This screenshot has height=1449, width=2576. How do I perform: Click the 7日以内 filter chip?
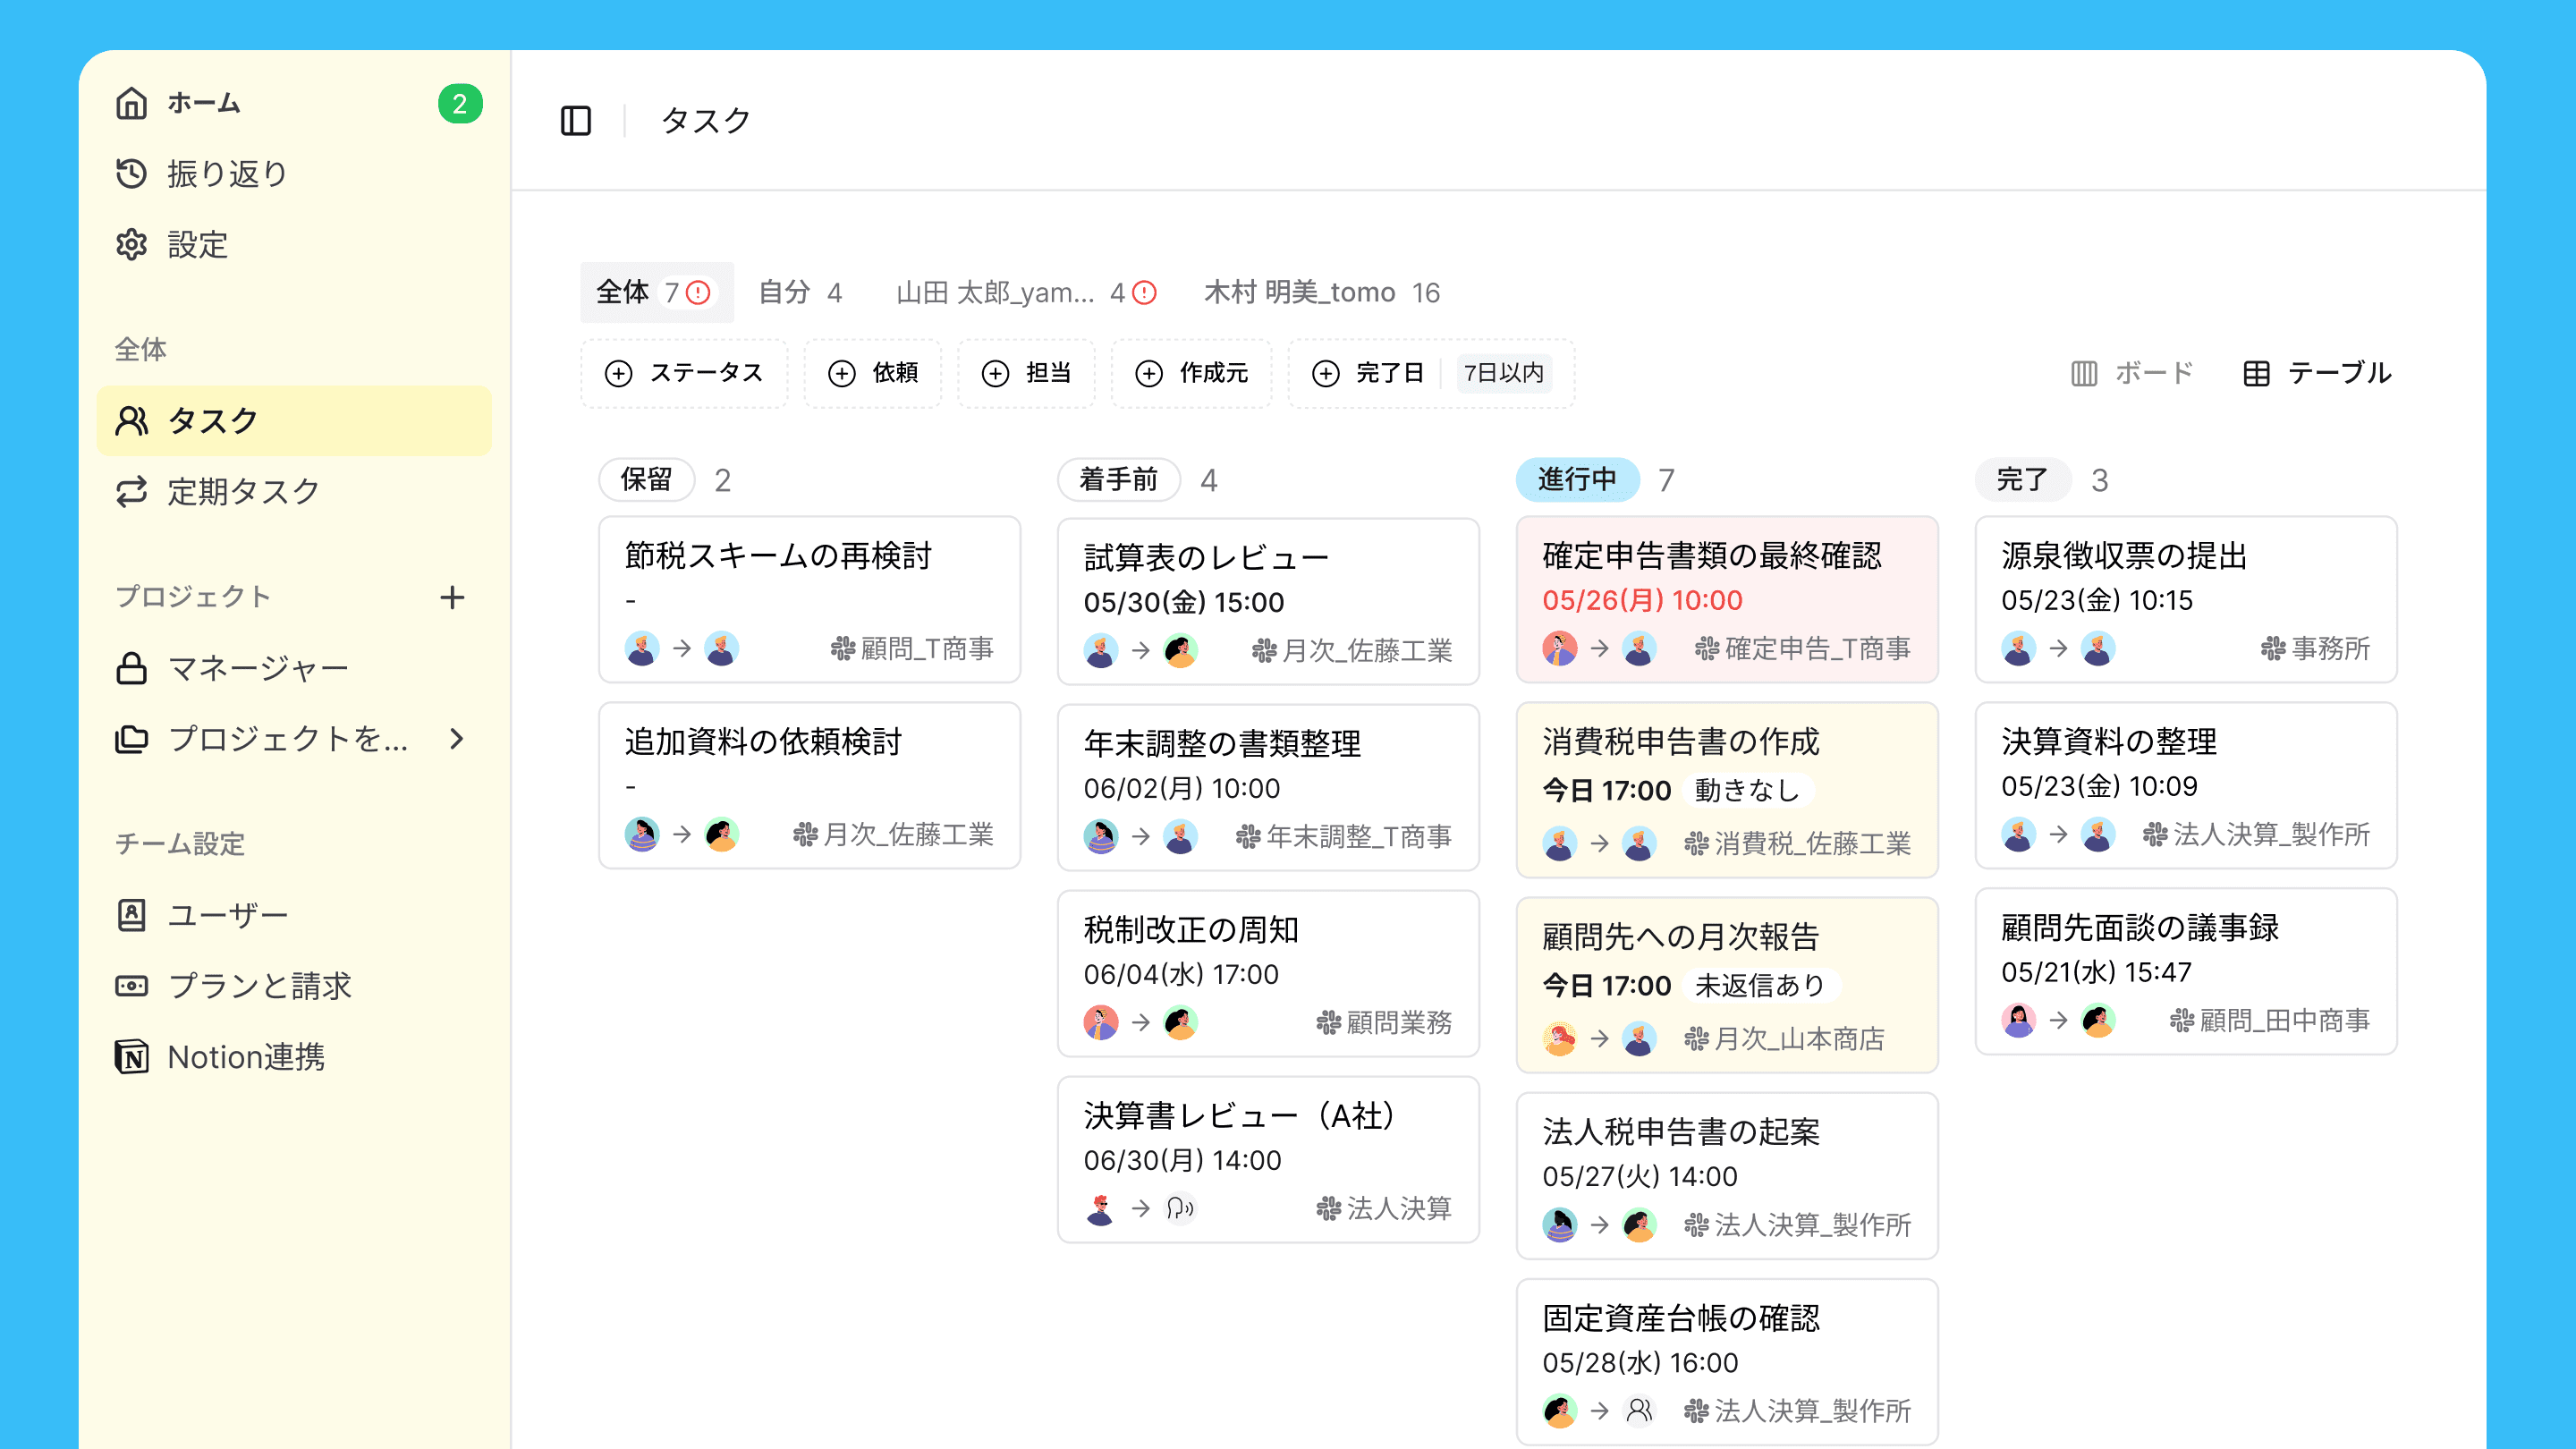(x=1503, y=373)
